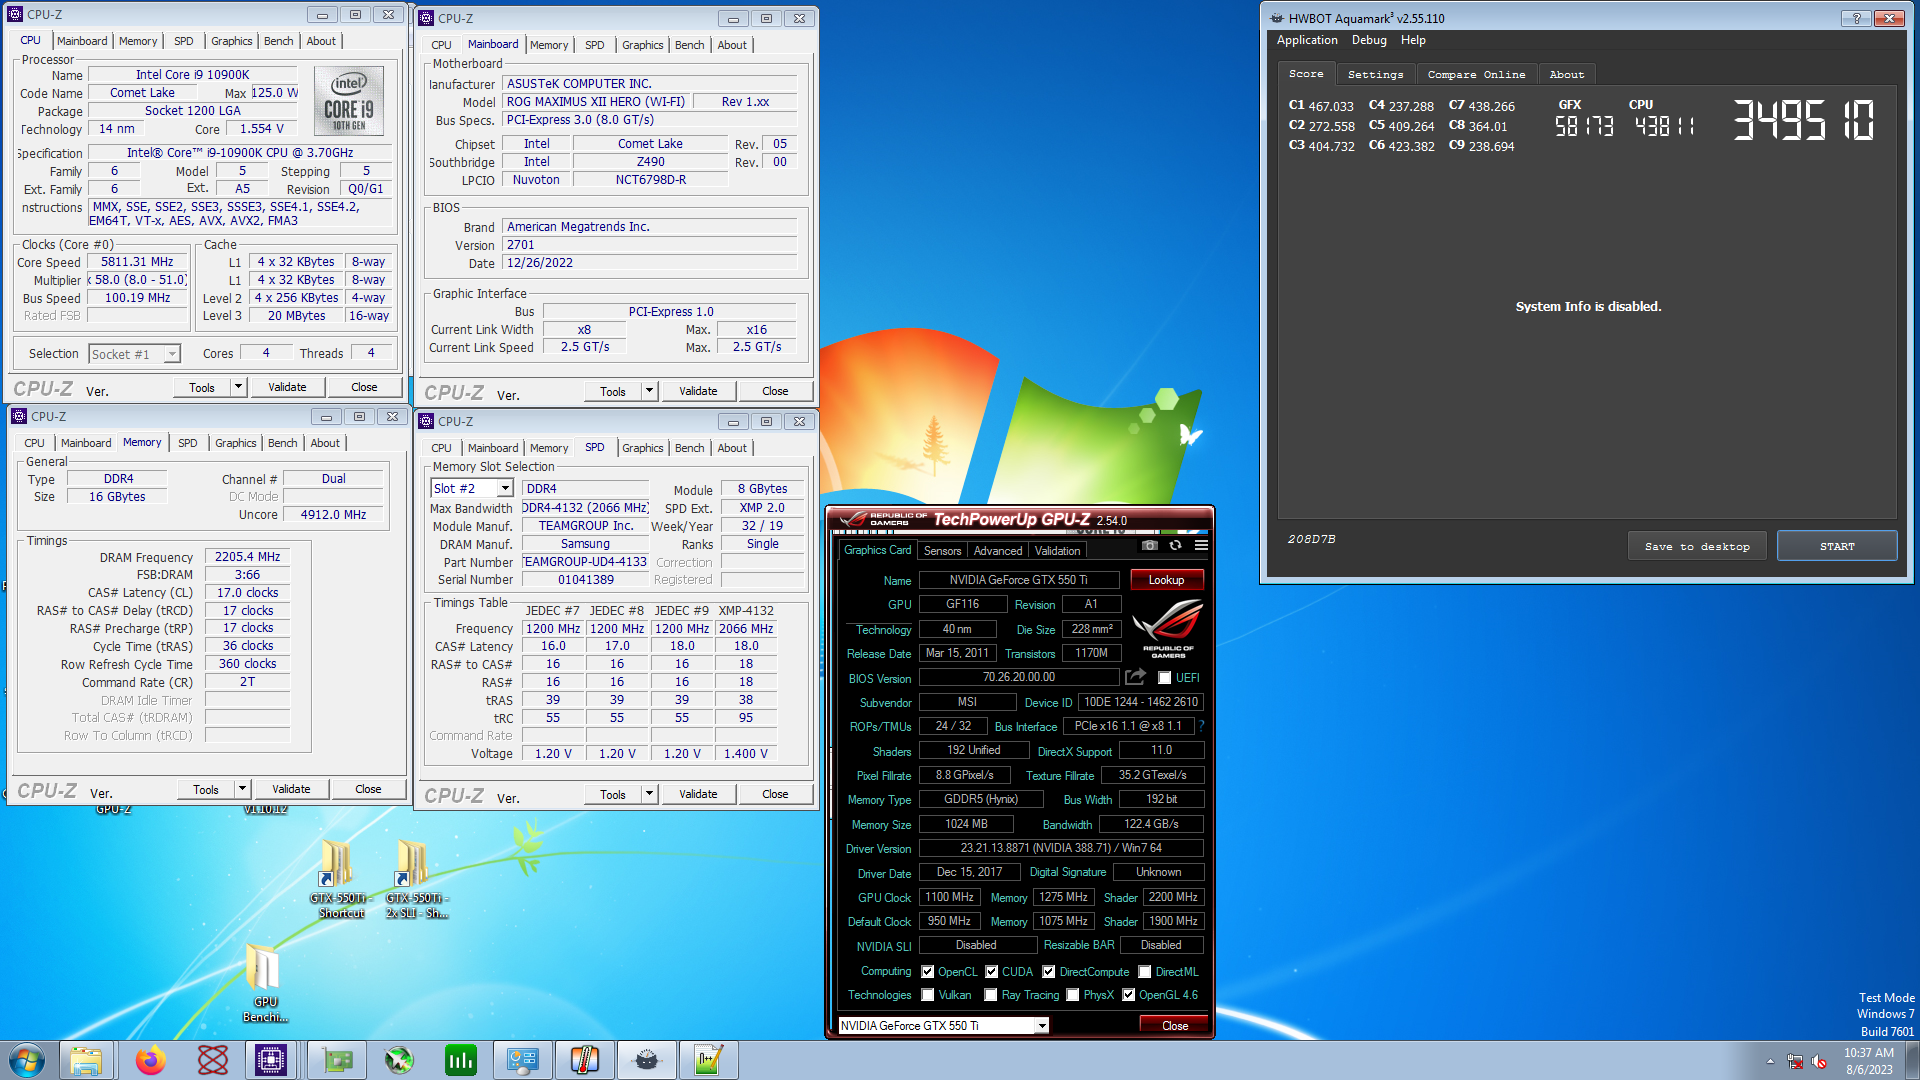The height and width of the screenshot is (1080, 1920).
Task: Click the HWBOT Aquamark help question button
Action: (1856, 18)
